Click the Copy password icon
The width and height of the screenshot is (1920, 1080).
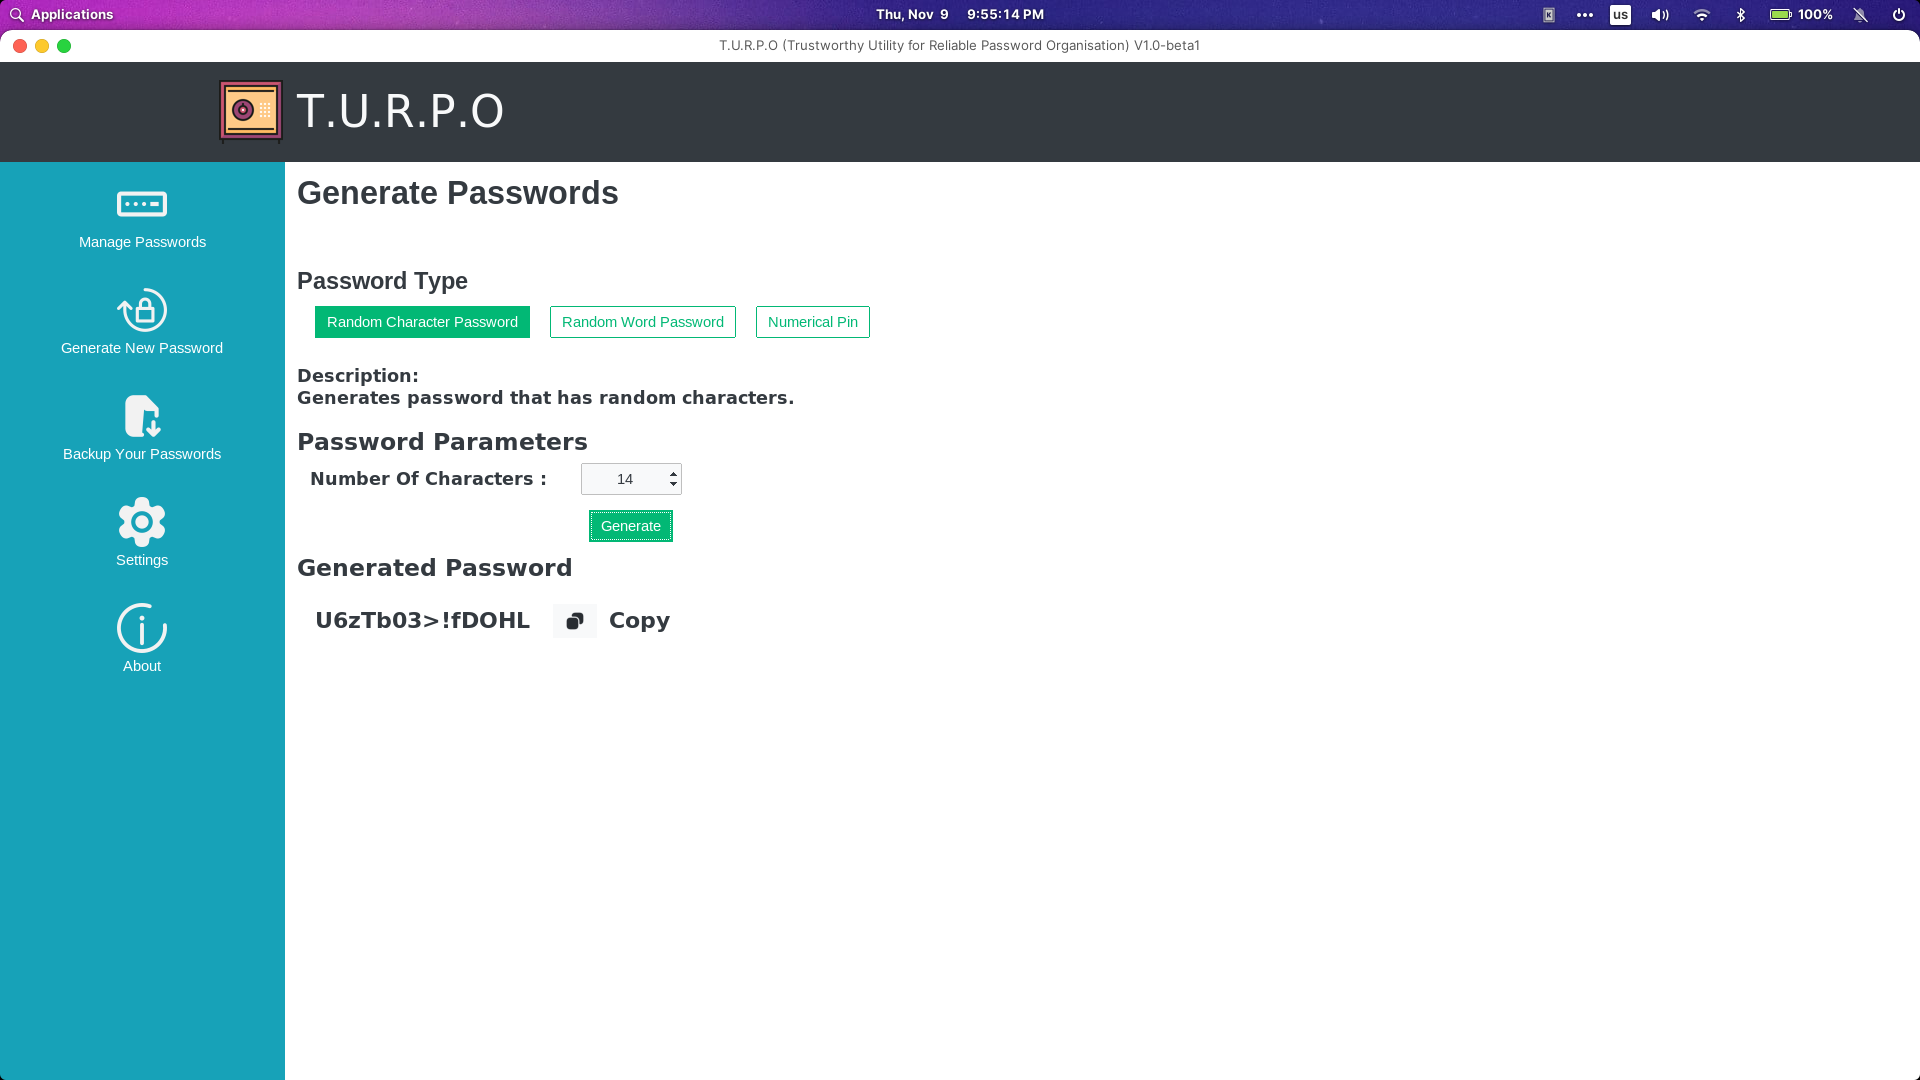tap(574, 620)
